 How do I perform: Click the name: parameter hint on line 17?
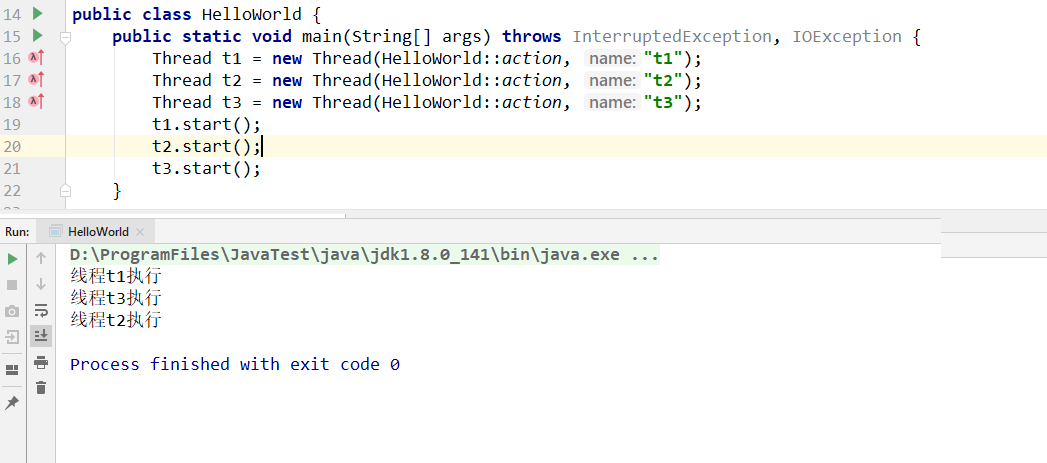(x=612, y=81)
